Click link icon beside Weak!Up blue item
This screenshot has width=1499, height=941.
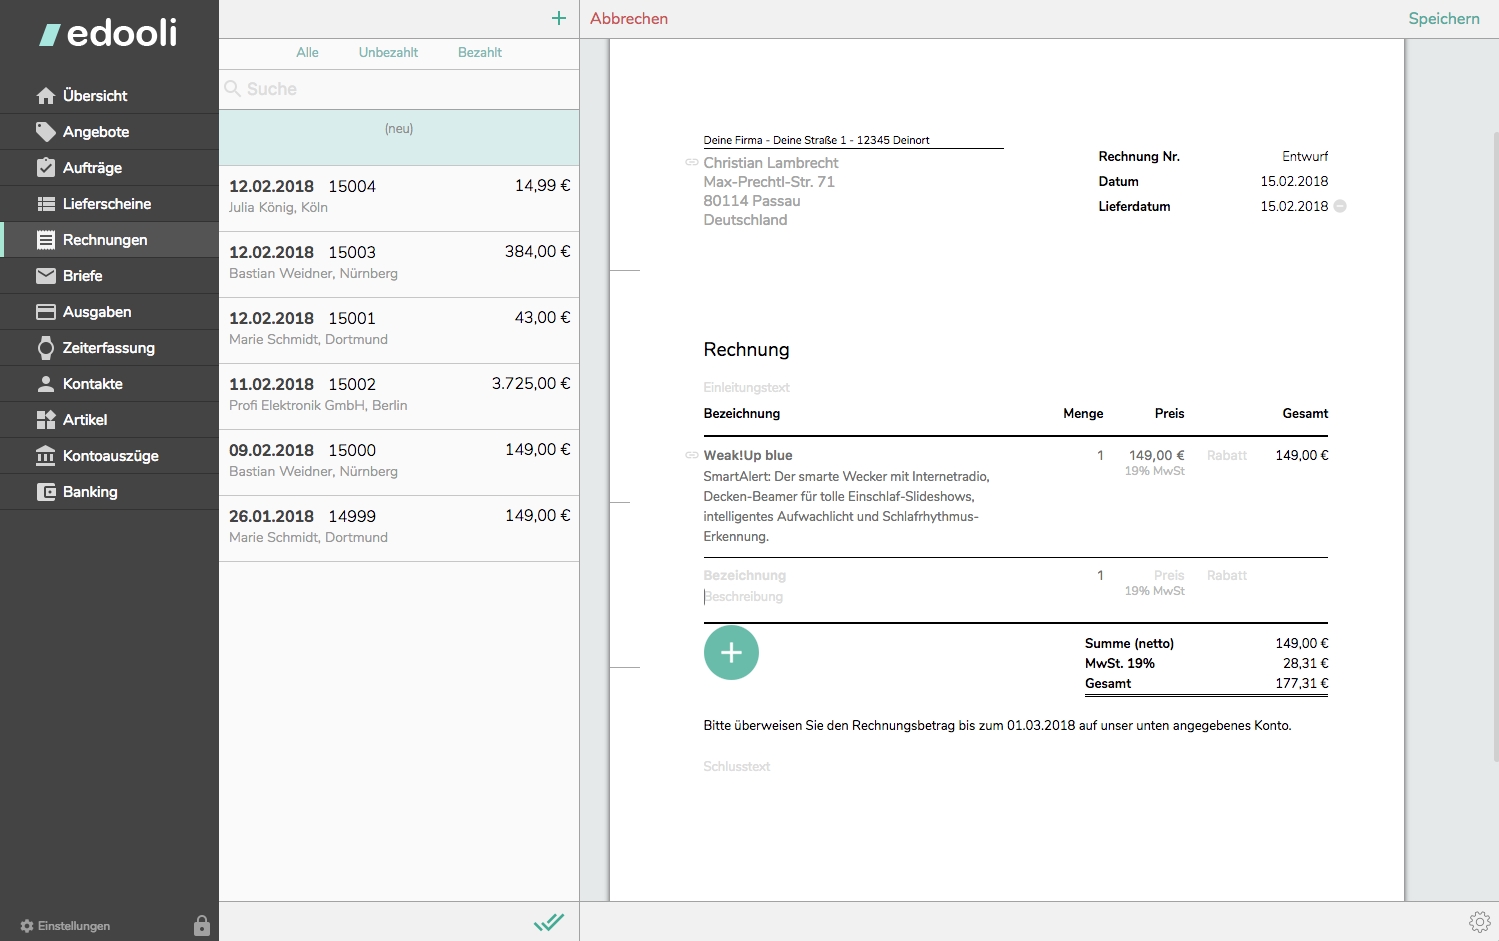click(691, 455)
